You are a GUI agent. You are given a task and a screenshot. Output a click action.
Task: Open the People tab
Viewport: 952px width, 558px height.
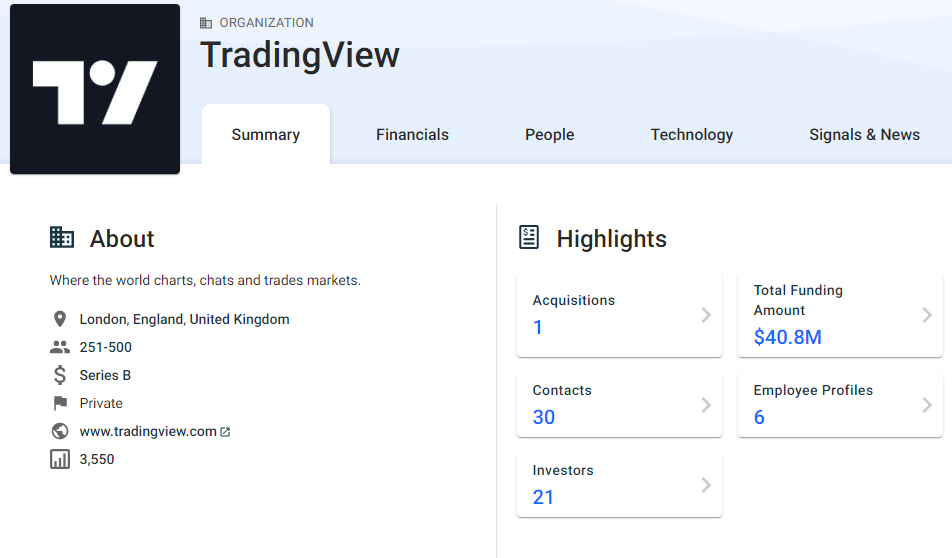point(549,134)
